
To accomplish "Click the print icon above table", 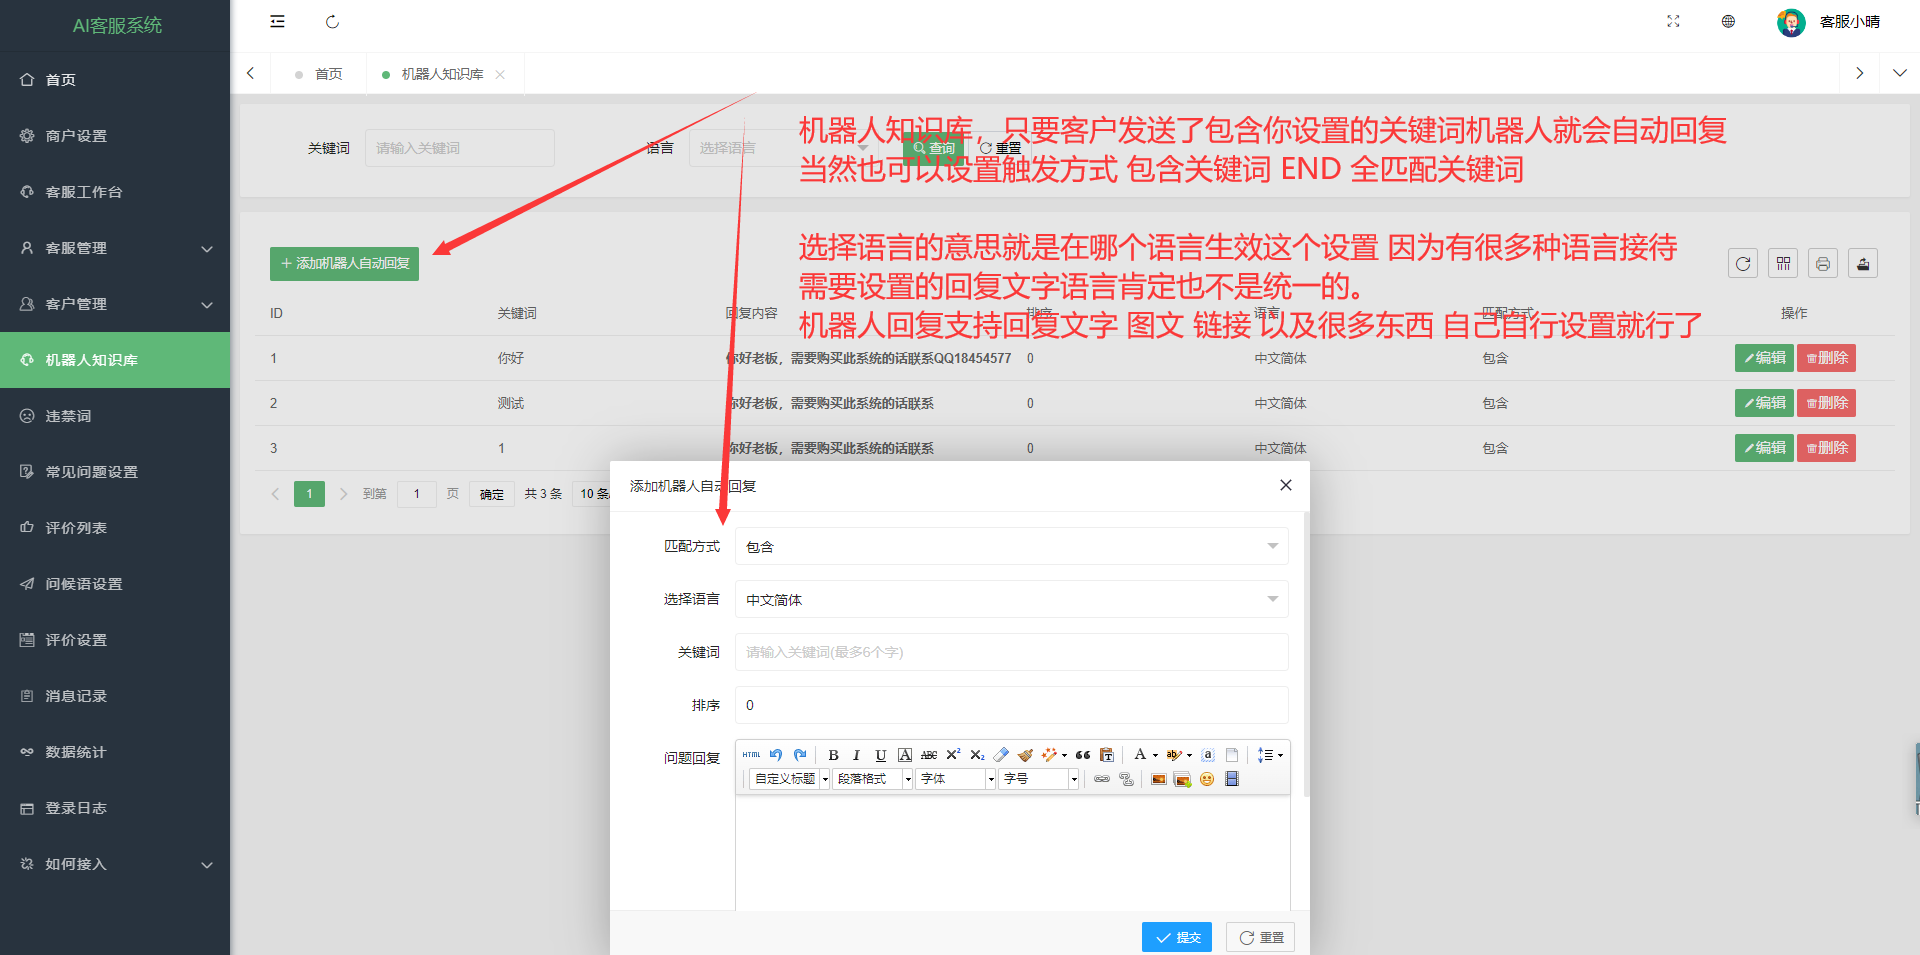I will coord(1823,263).
